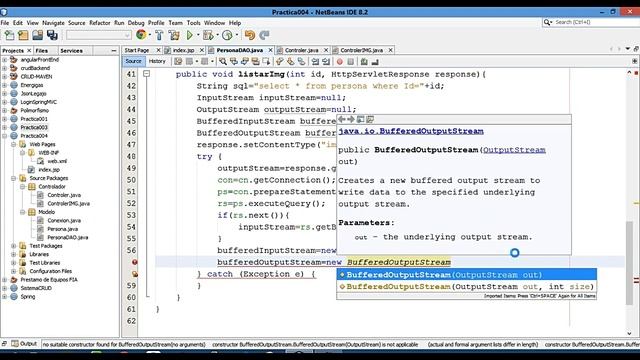This screenshot has height=360, width=640.
Task: Run the project with green play icon
Action: tap(190, 36)
